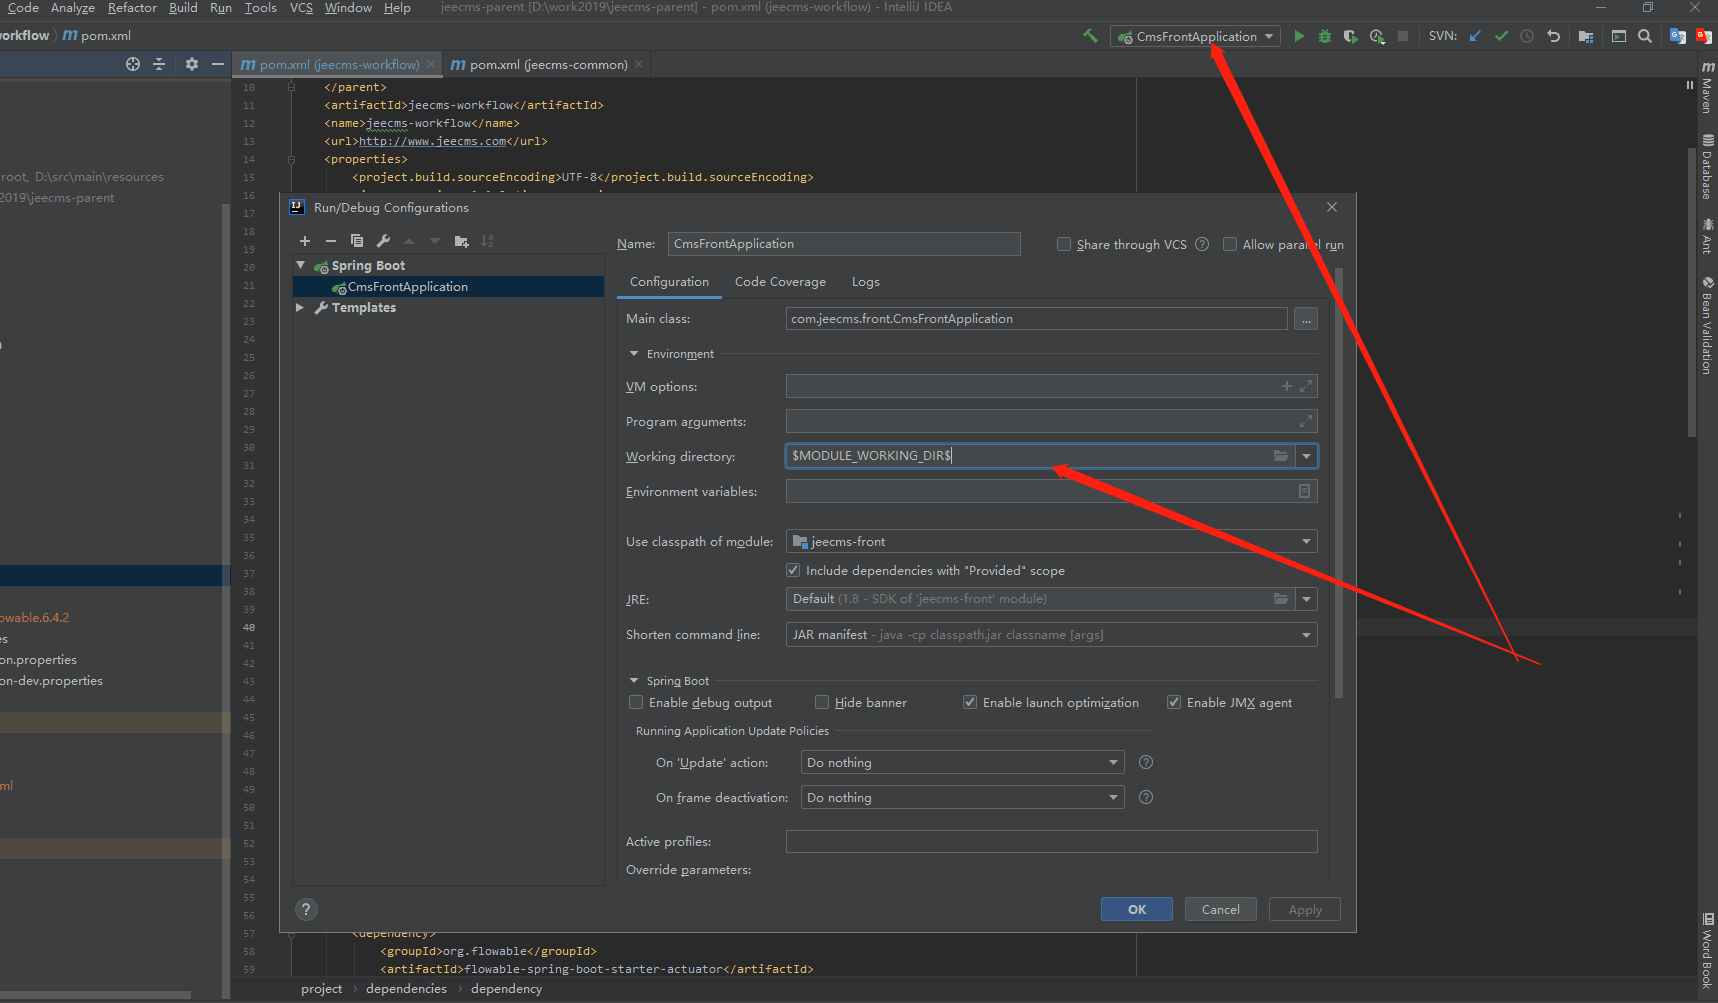Toggle the Hide banner checkbox

(822, 703)
